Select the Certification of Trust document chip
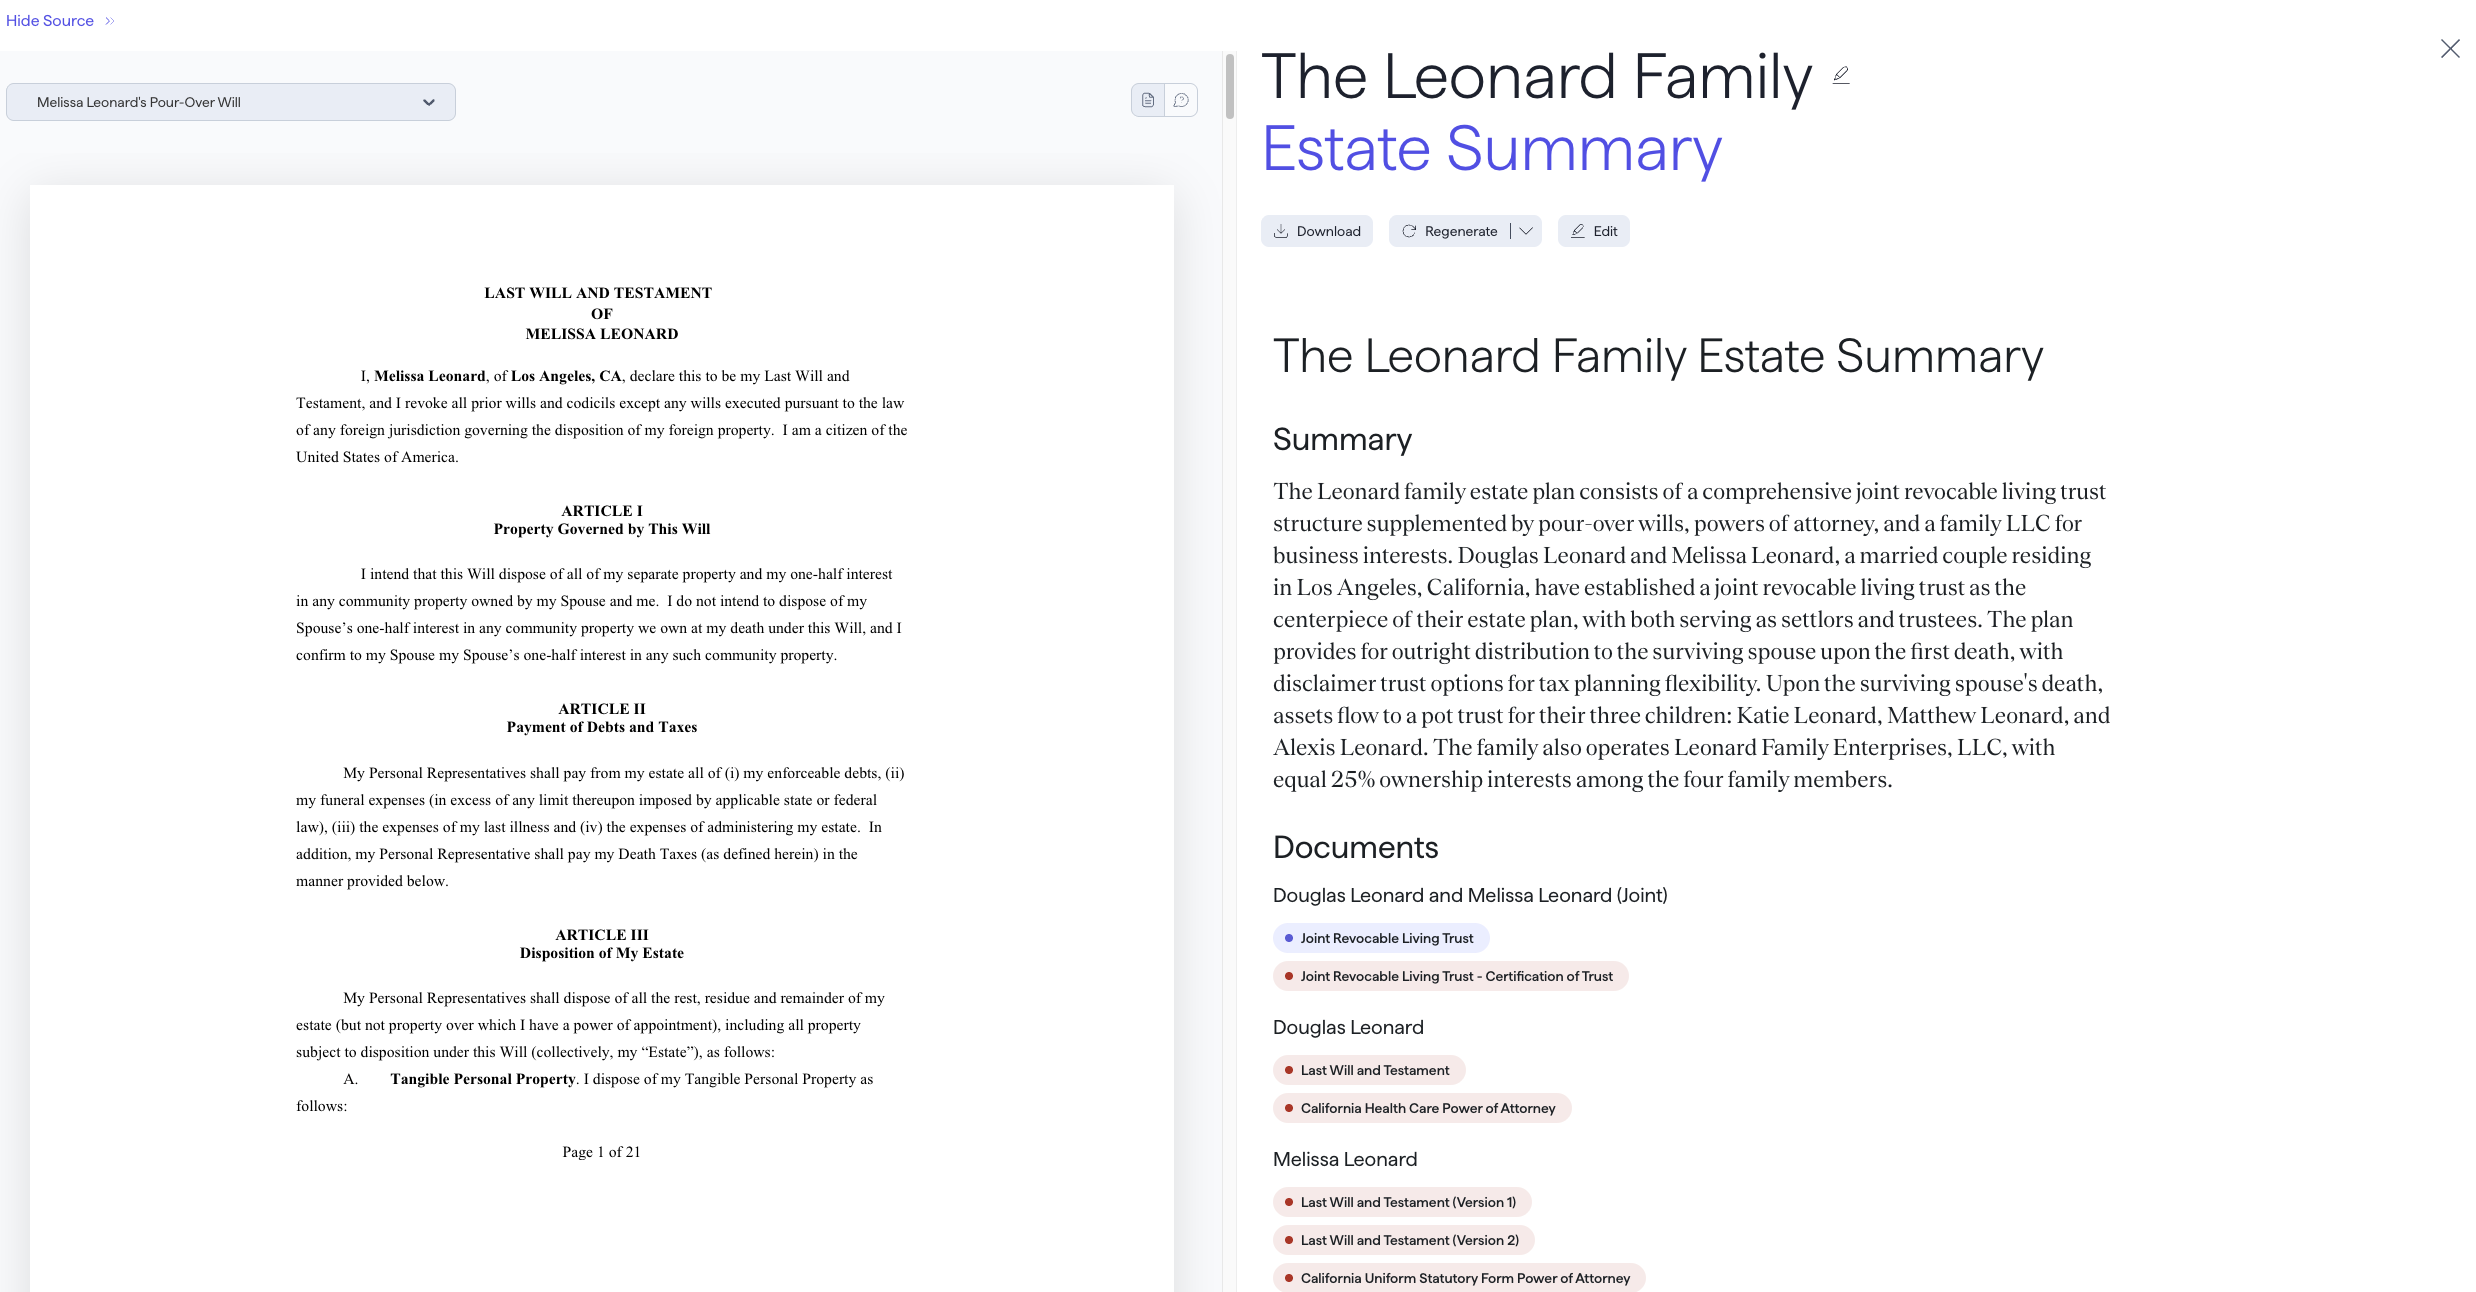The width and height of the screenshot is (2476, 1292). click(x=1450, y=976)
